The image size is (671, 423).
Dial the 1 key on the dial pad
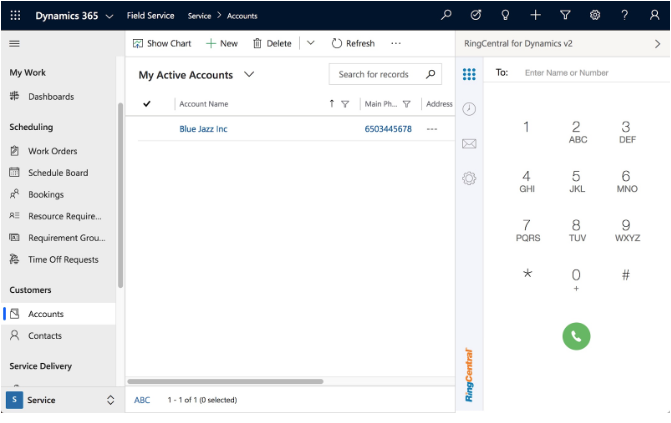point(526,127)
